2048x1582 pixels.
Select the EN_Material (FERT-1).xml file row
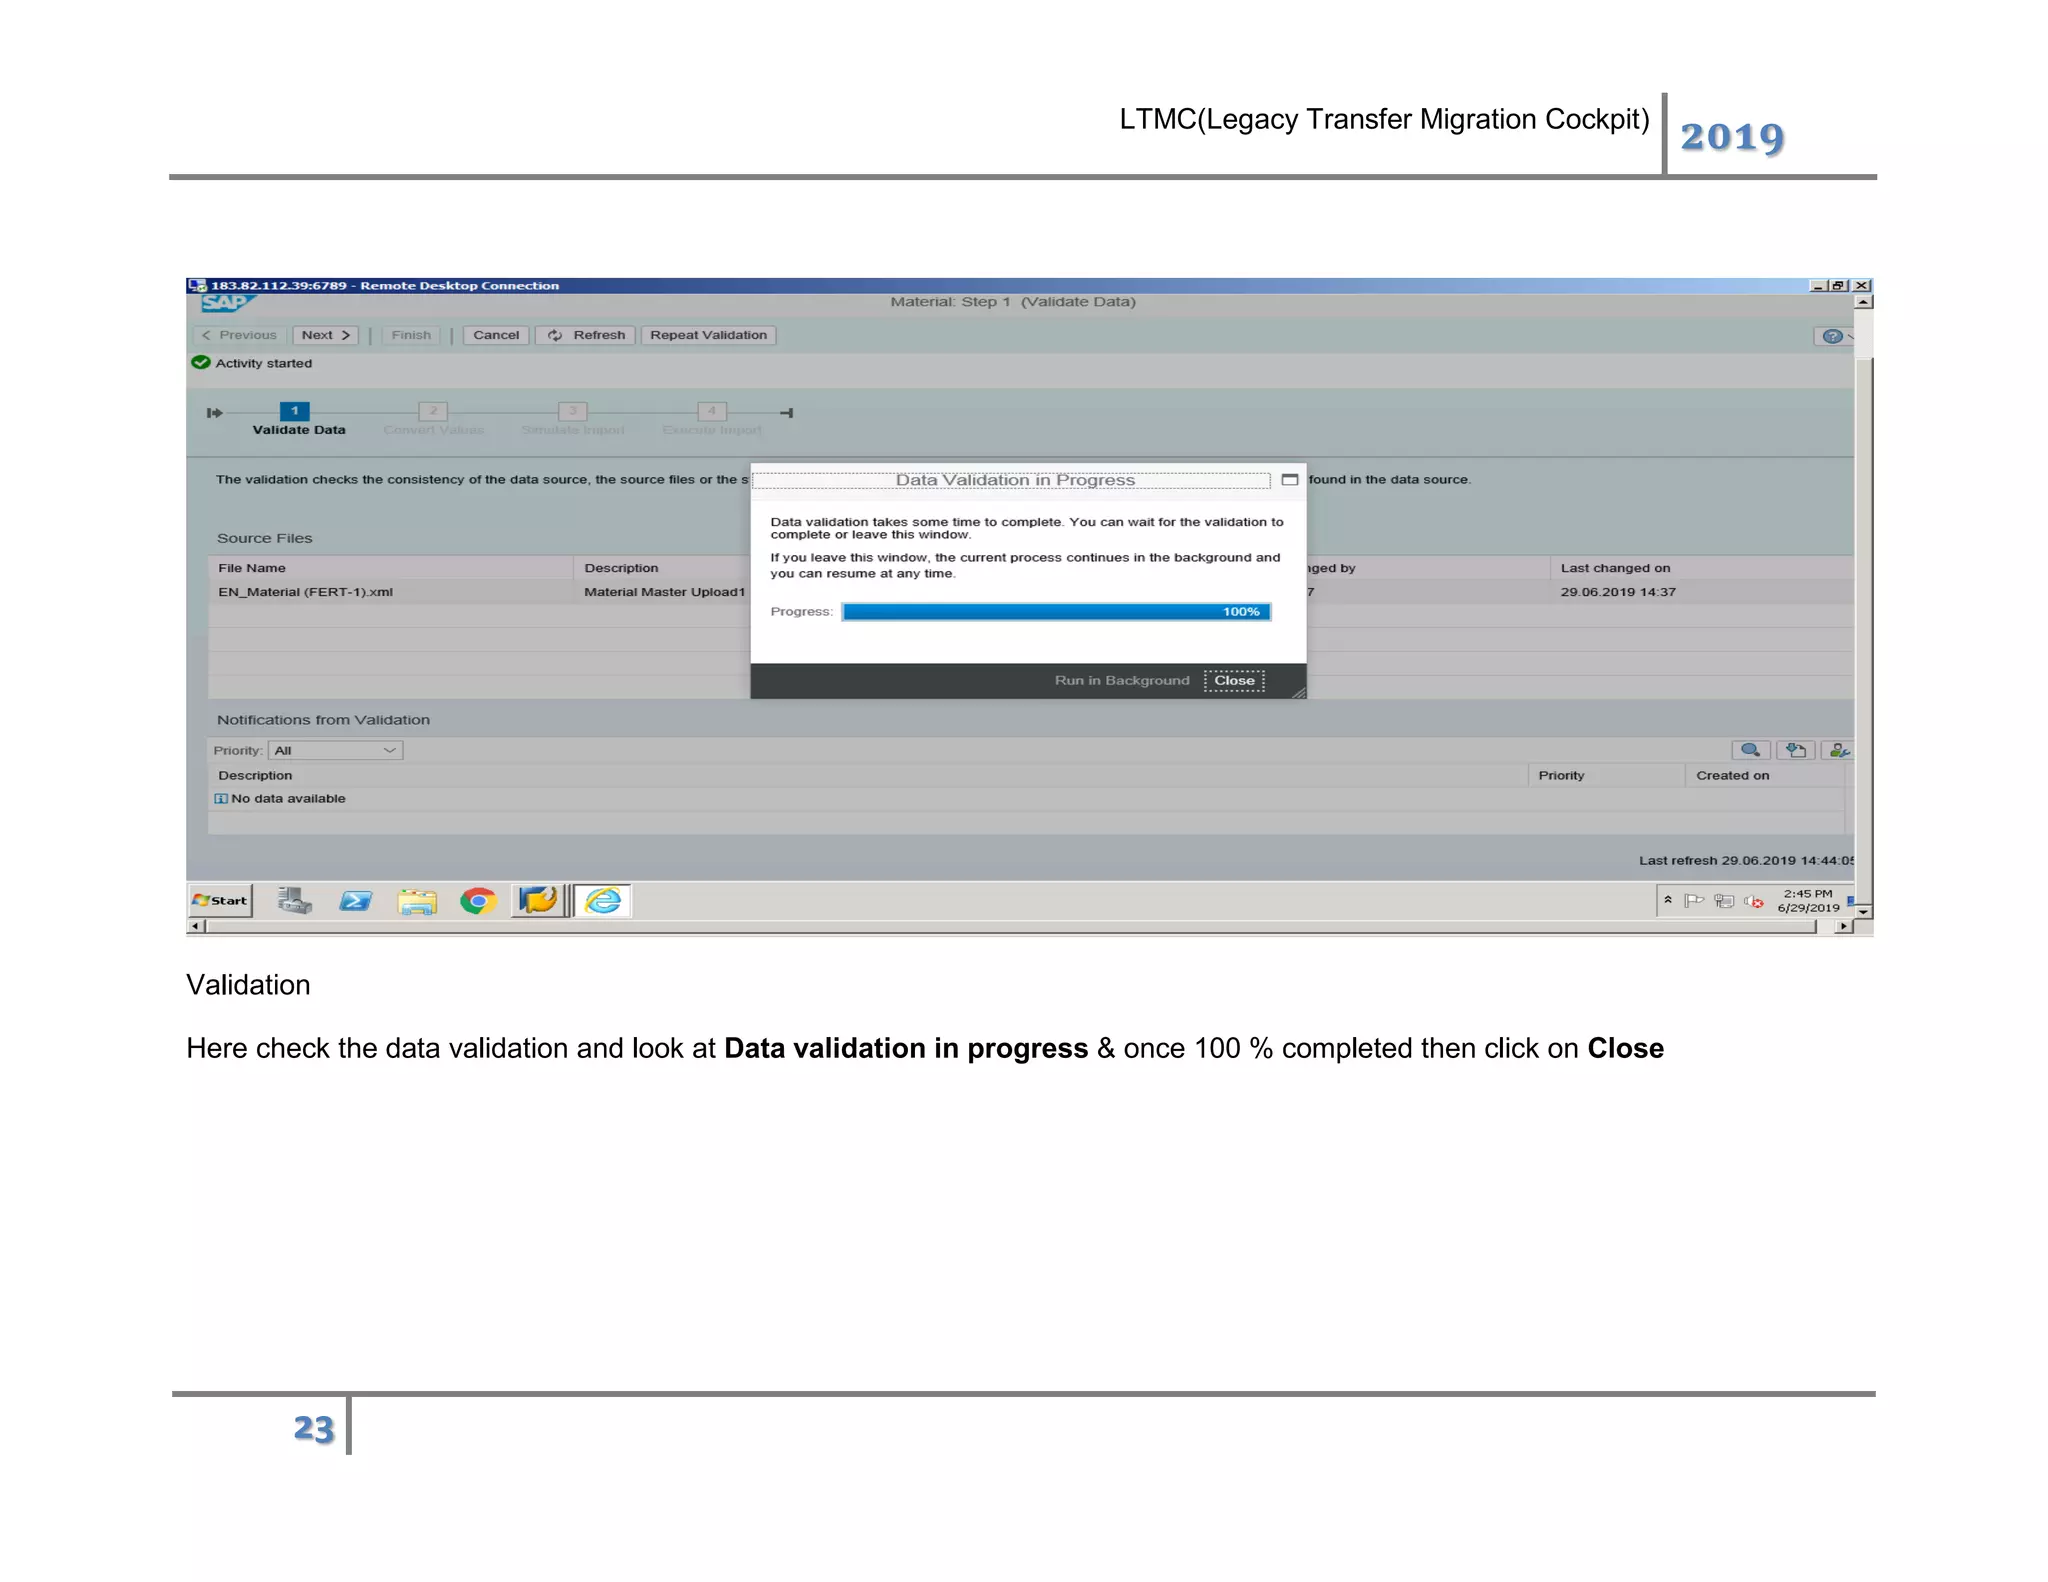tap(306, 592)
